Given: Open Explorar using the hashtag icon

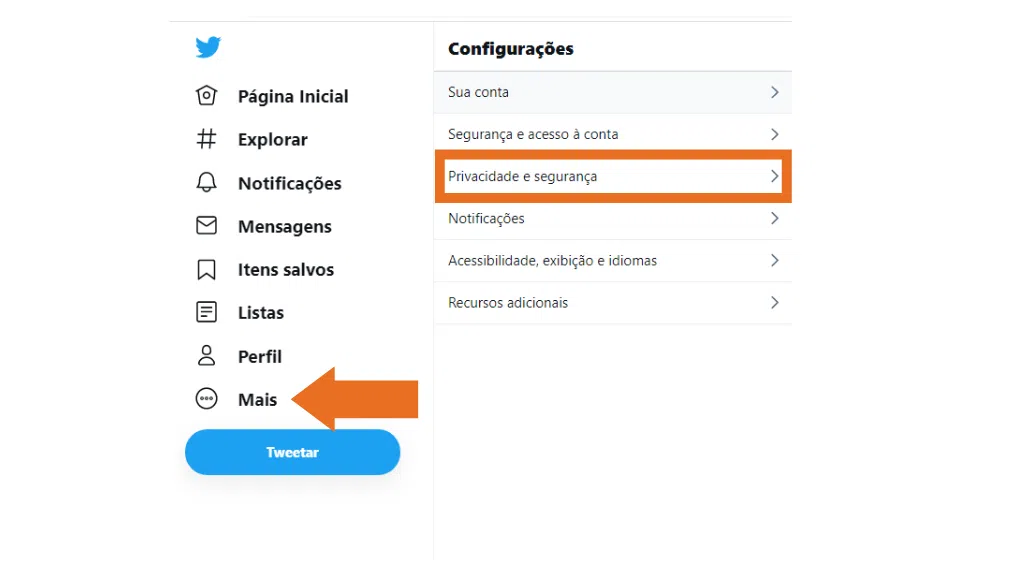Looking at the screenshot, I should pyautogui.click(x=206, y=139).
